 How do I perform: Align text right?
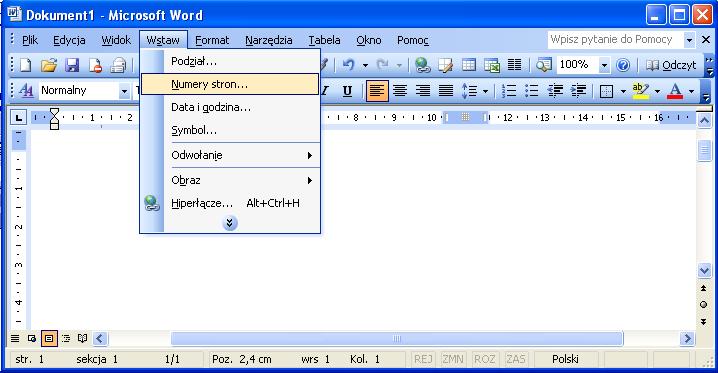click(x=423, y=91)
